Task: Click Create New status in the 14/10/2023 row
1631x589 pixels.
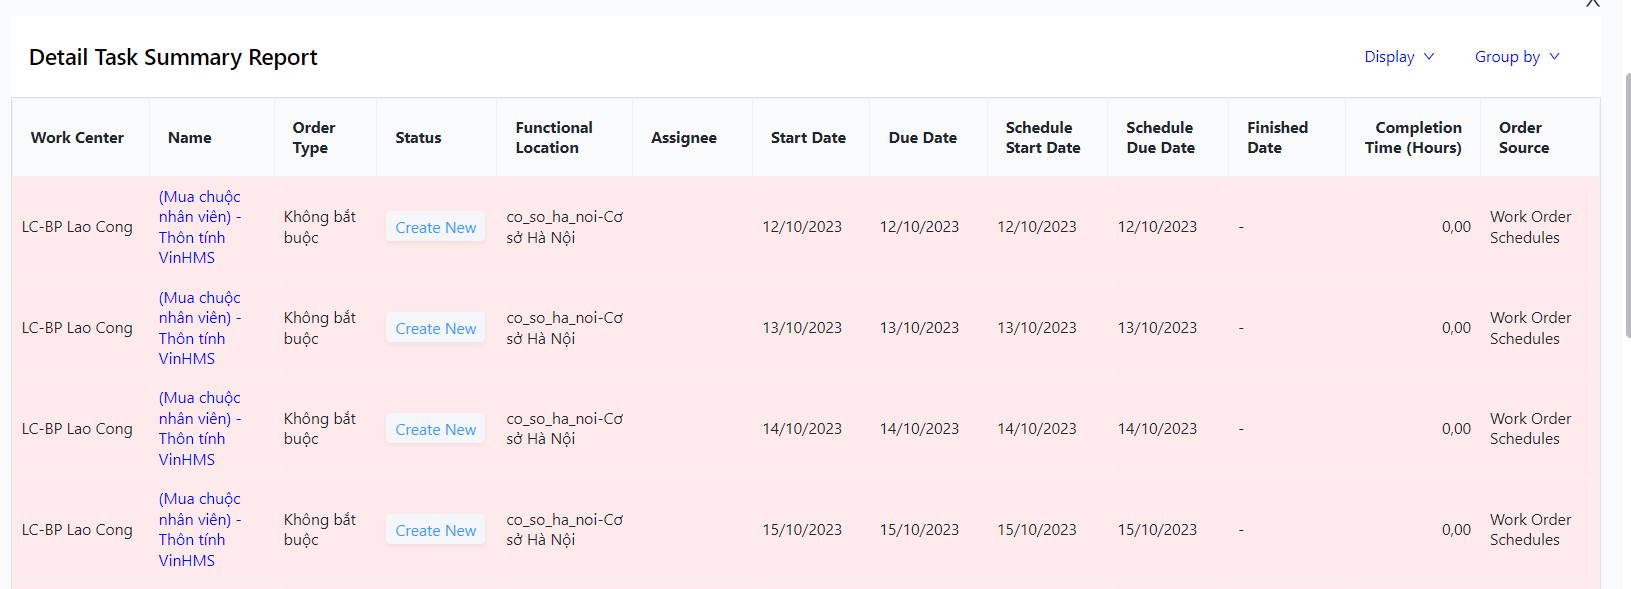Action: pyautogui.click(x=435, y=430)
